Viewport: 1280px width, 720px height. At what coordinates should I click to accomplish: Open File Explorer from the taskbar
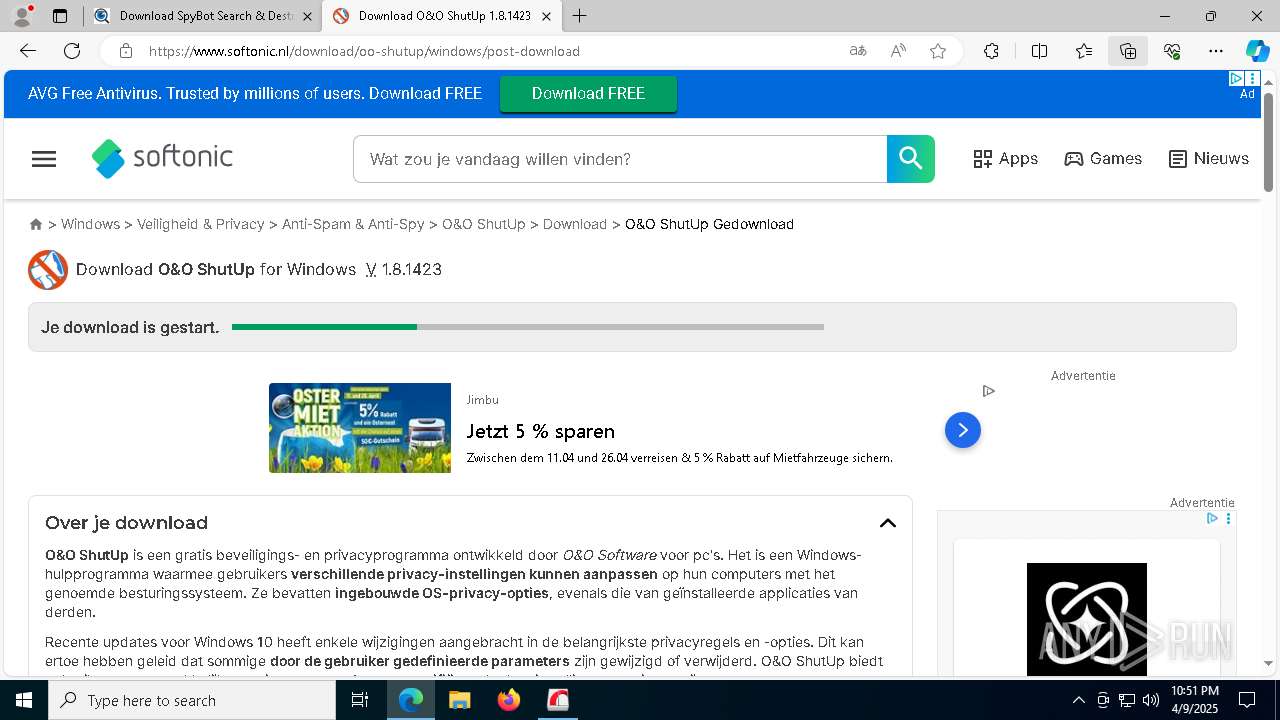point(459,700)
